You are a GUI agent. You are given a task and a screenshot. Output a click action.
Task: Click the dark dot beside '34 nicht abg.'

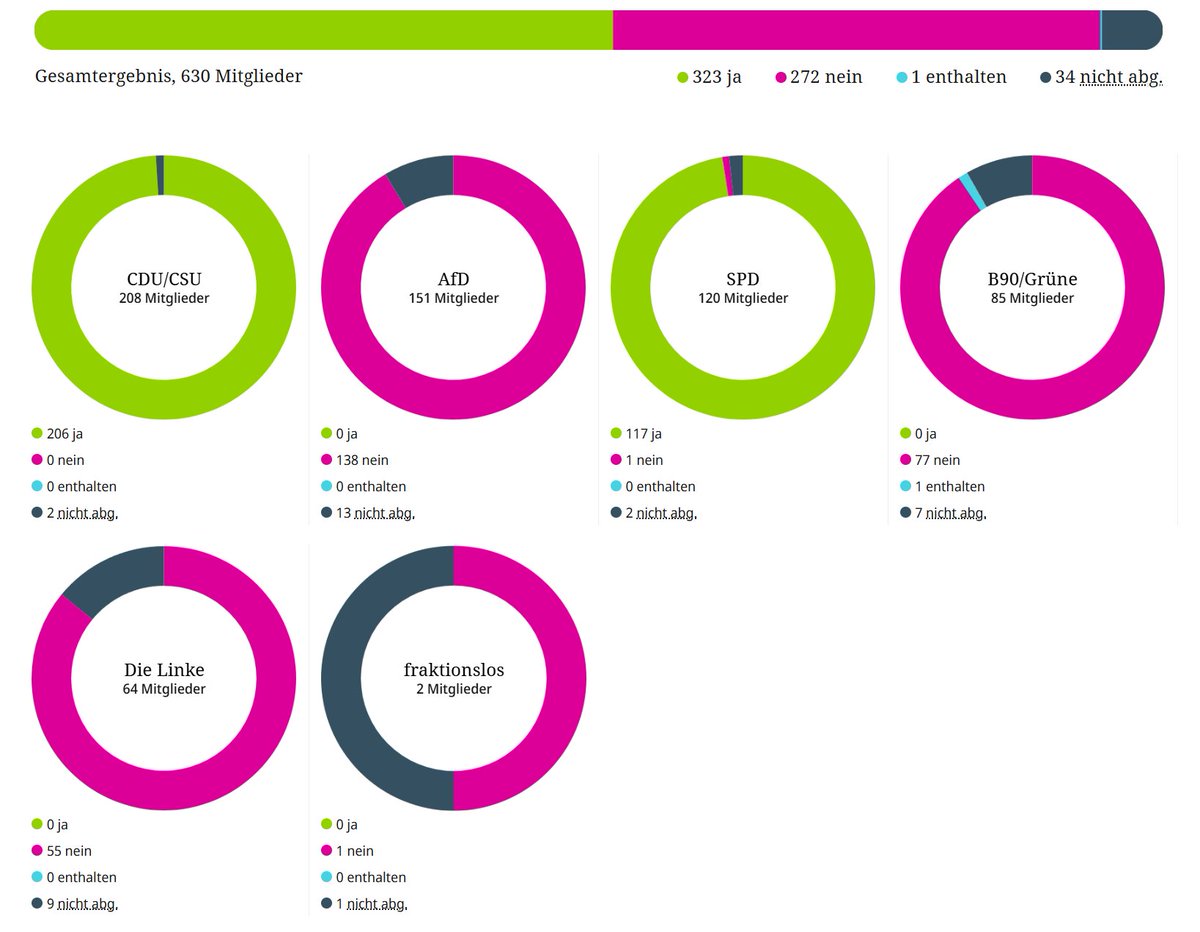click(x=1045, y=78)
